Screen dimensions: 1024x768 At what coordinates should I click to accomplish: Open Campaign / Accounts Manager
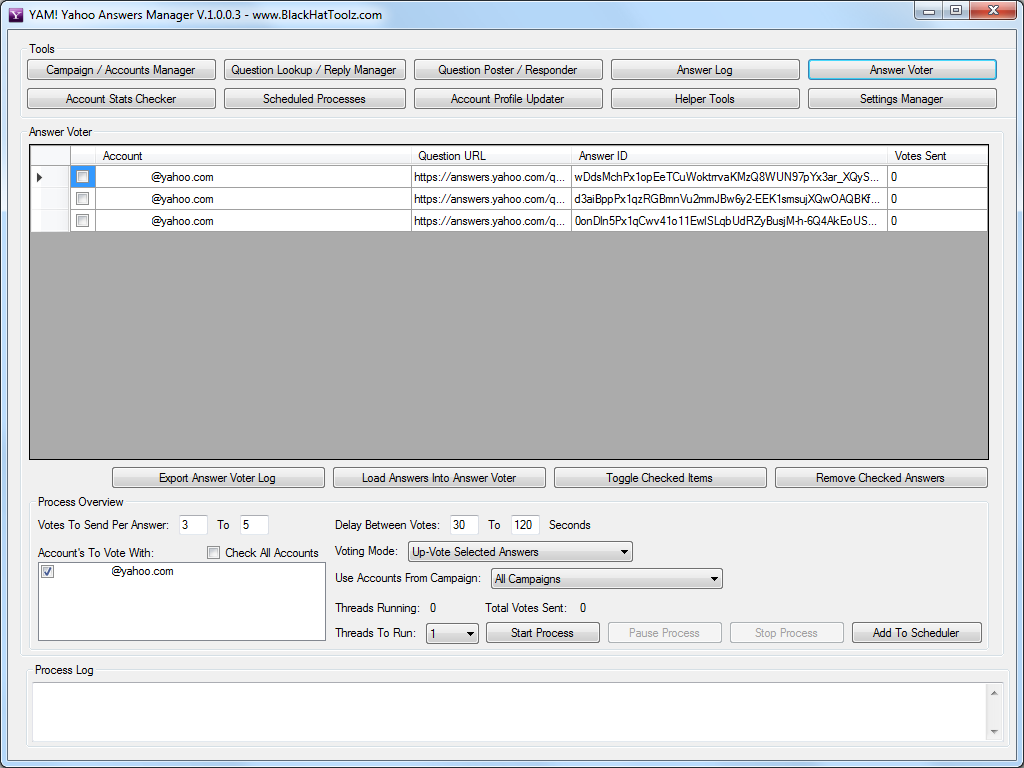121,70
